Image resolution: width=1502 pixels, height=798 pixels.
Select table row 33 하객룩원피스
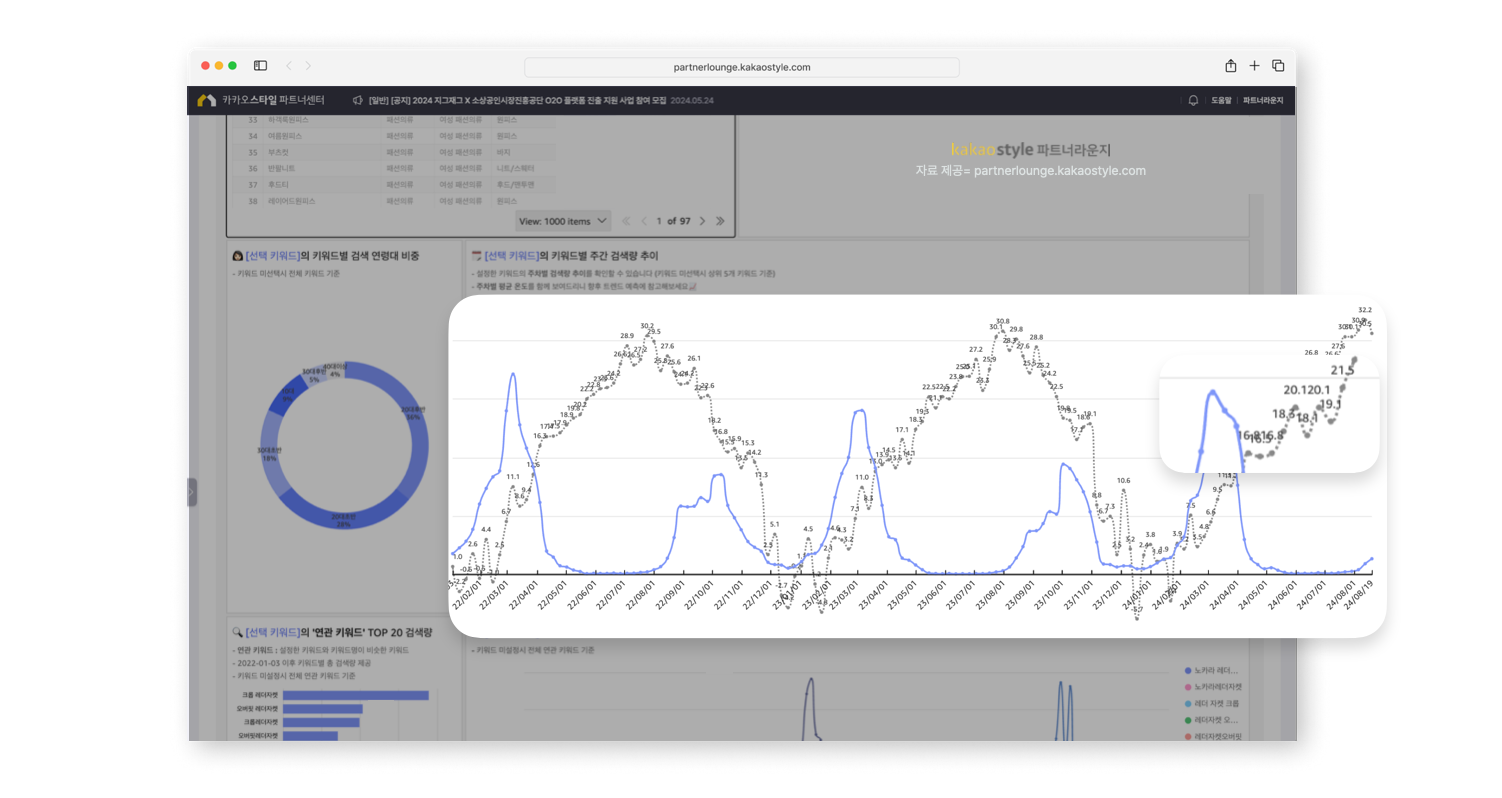(393, 119)
